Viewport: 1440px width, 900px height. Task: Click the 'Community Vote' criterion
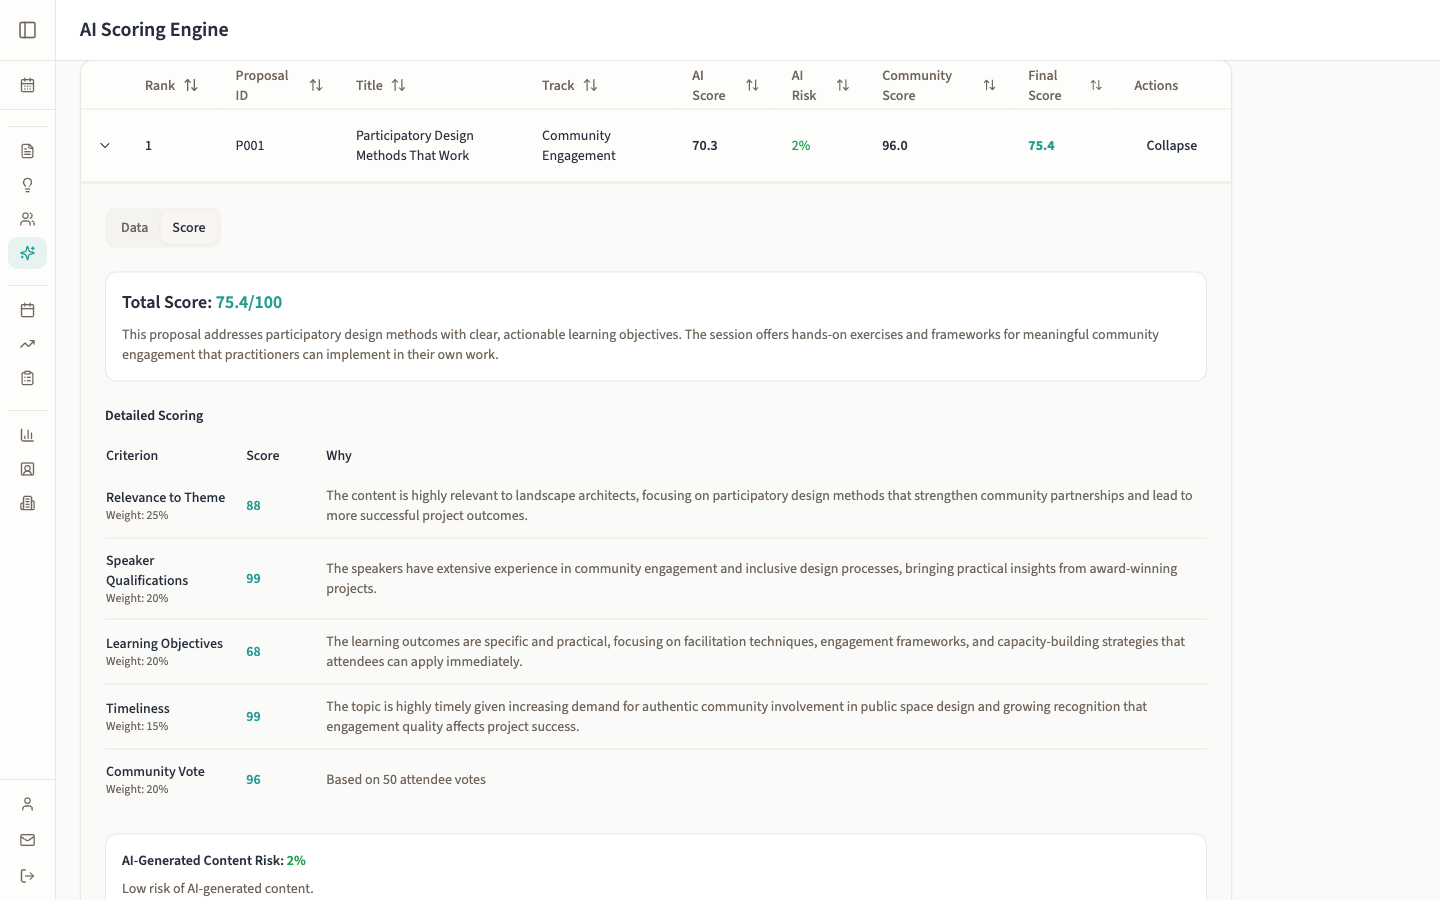[x=155, y=772]
